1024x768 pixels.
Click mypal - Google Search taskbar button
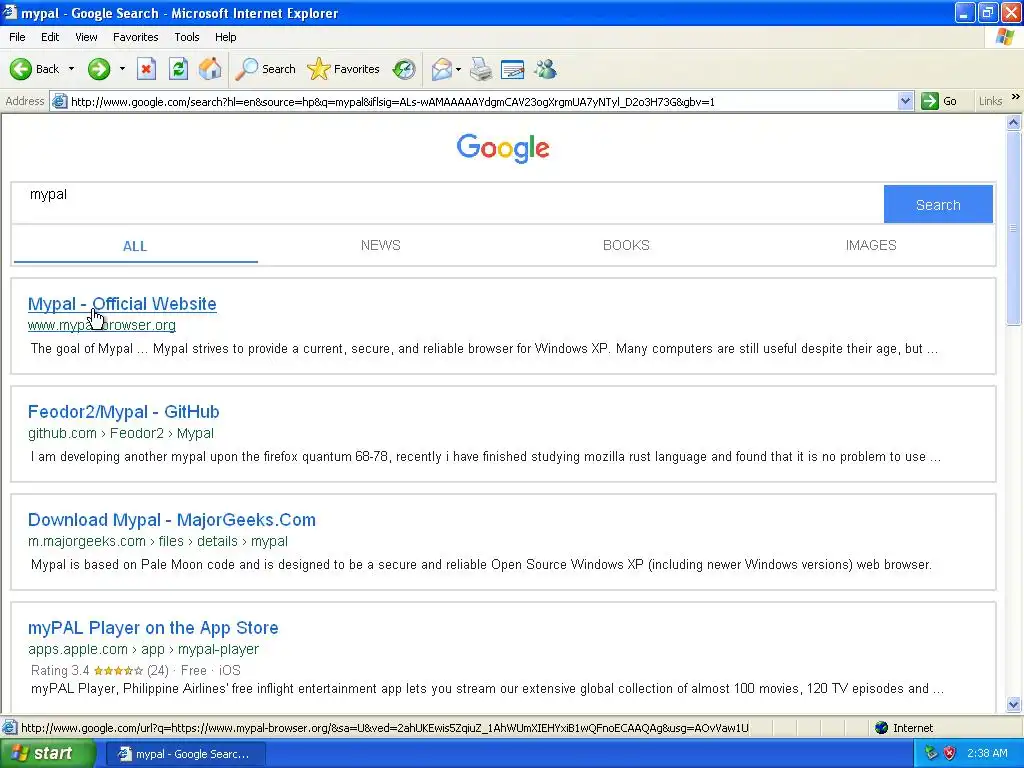click(185, 754)
